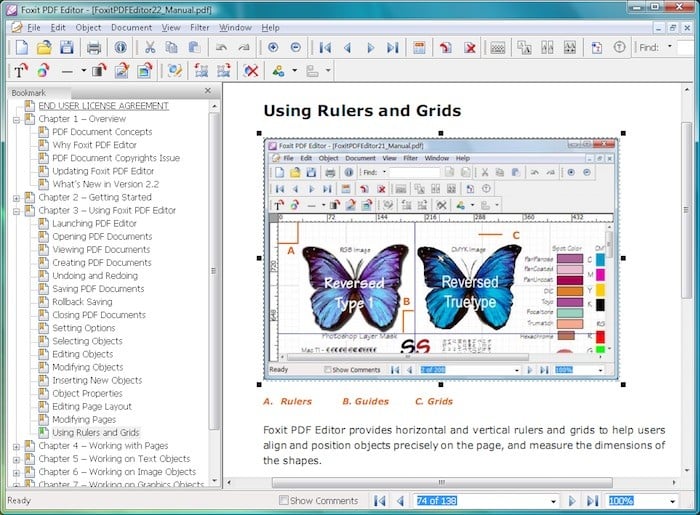
Task: Close the Bookmark panel
Action: (208, 91)
